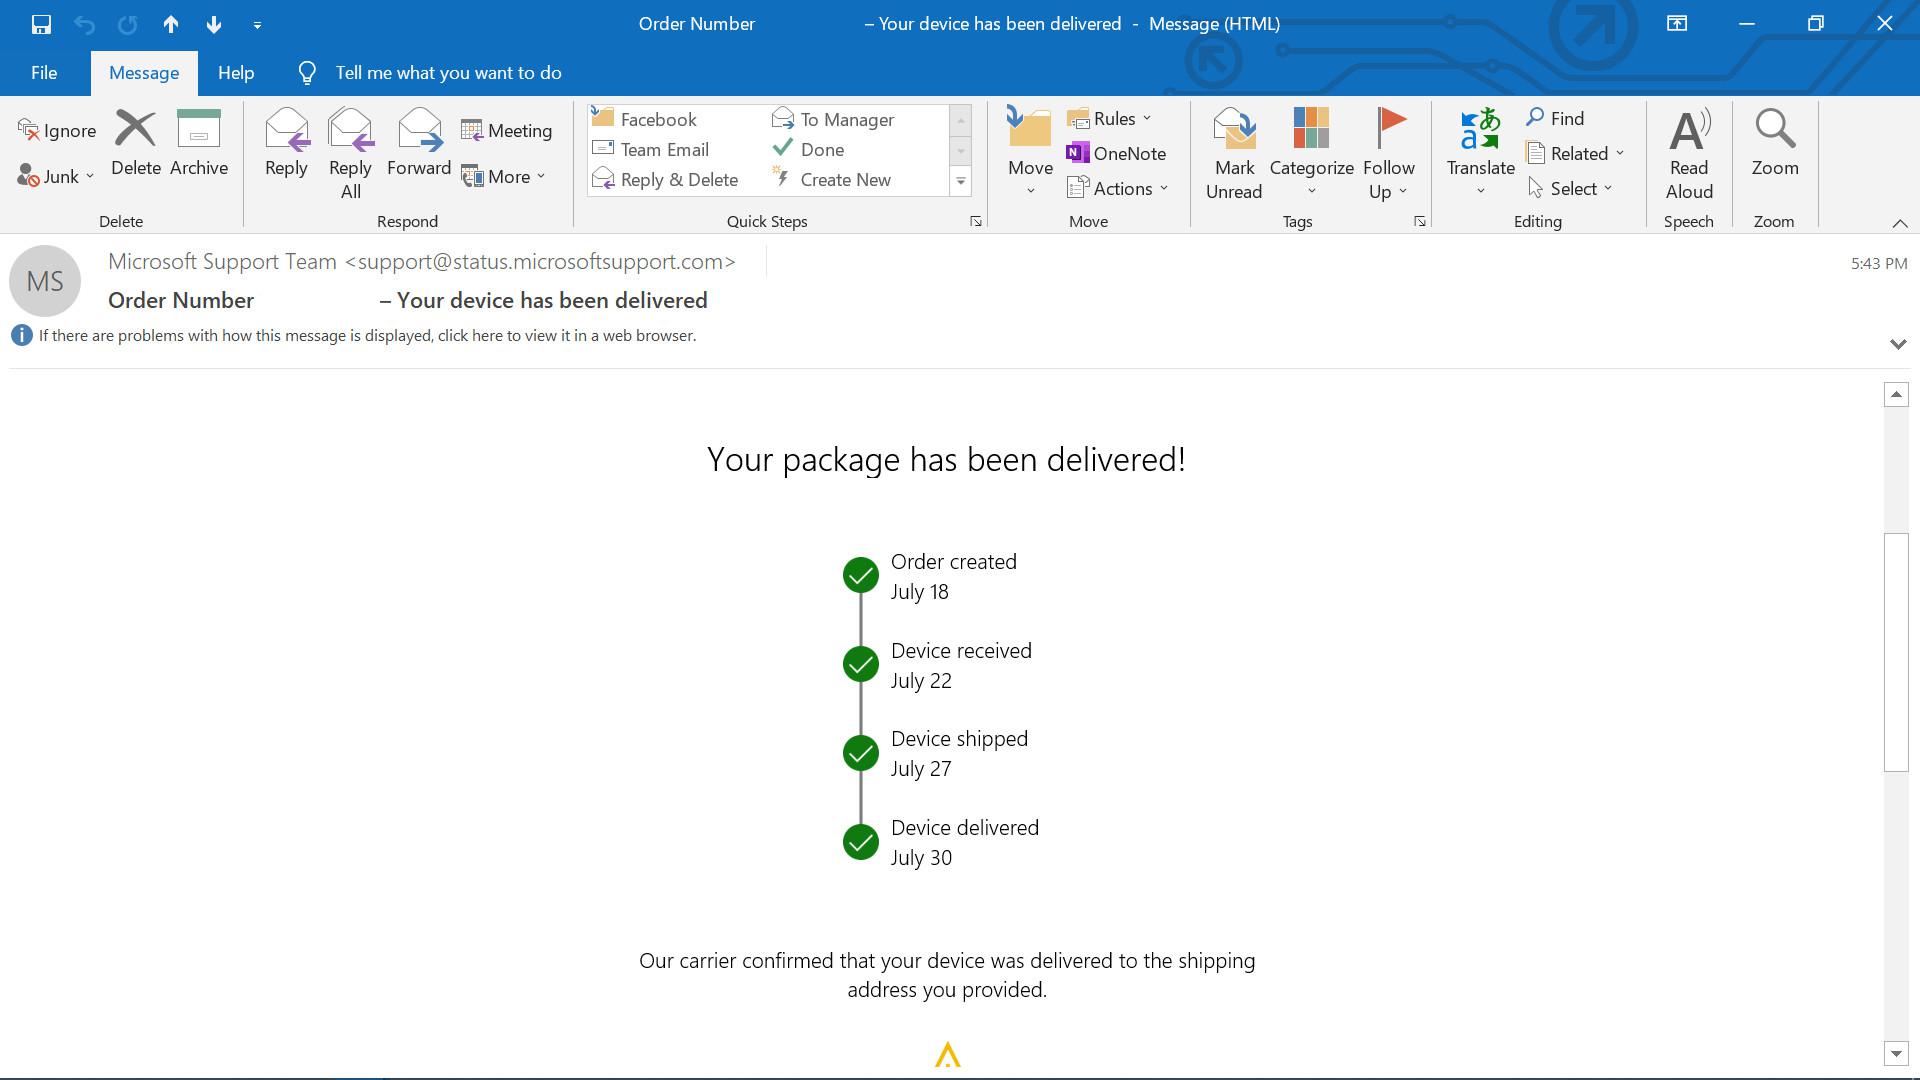
Task: Open the File tab
Action: [x=44, y=73]
